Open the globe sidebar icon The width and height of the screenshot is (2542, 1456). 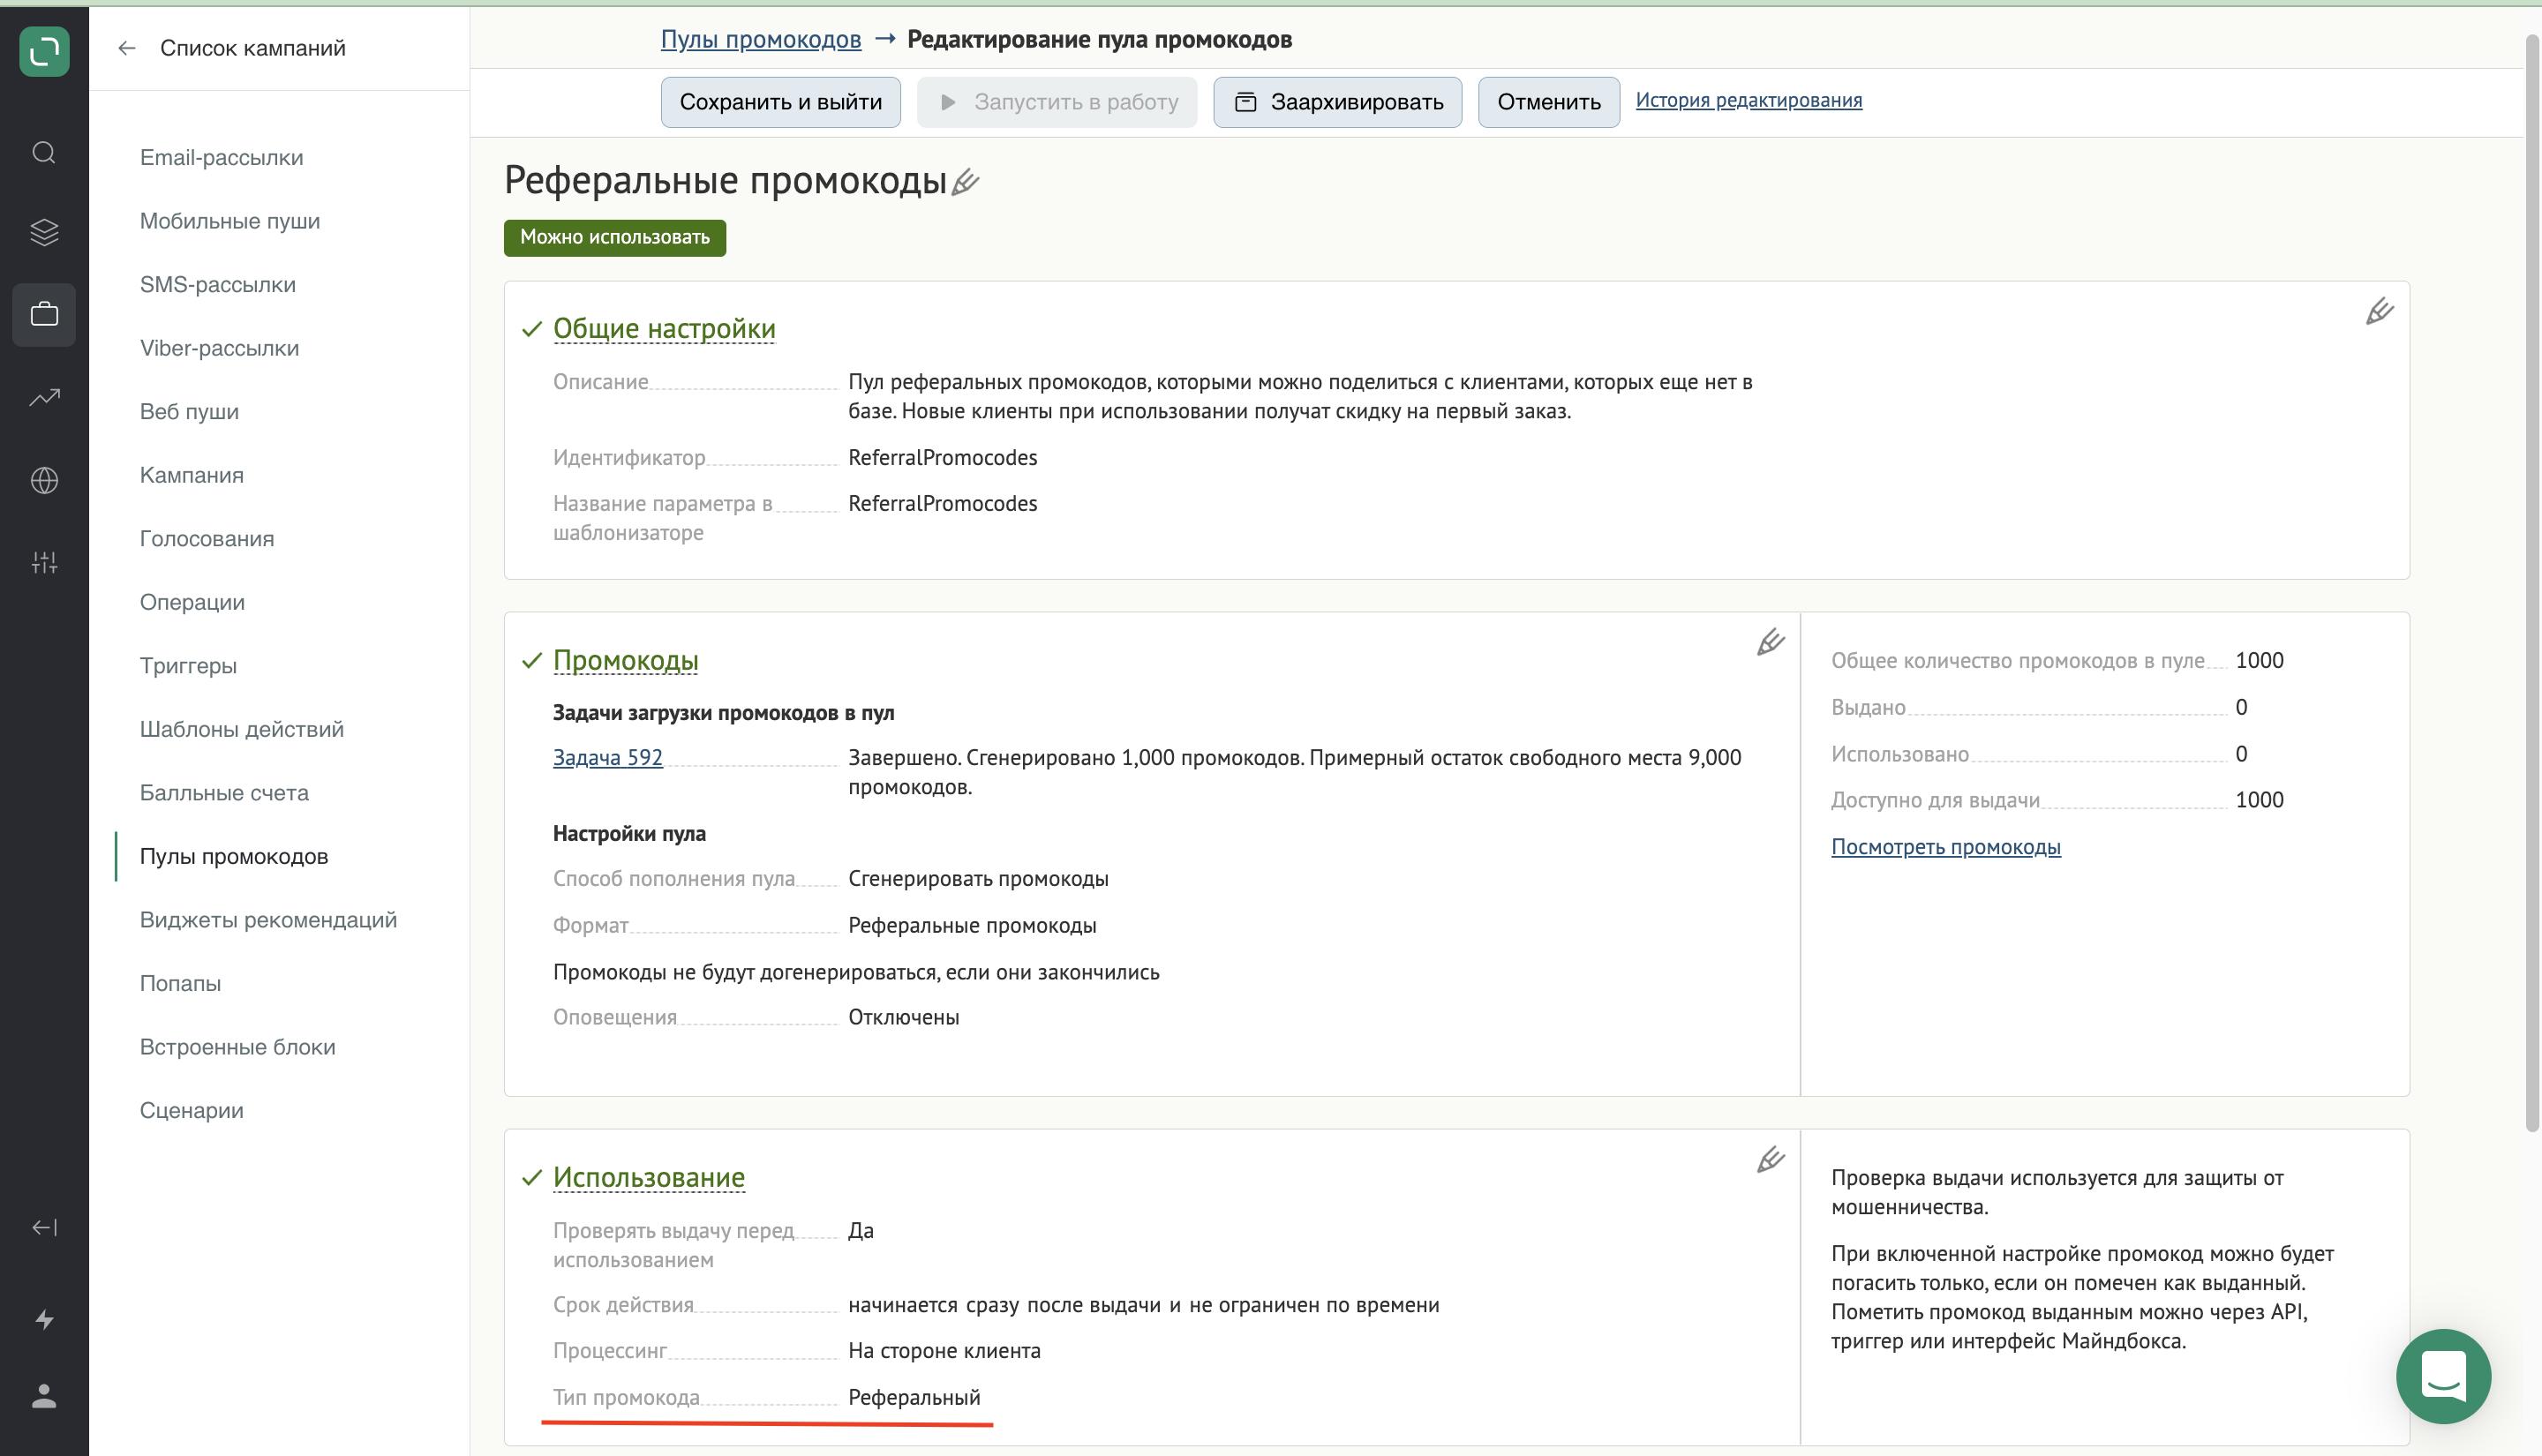pos(44,480)
